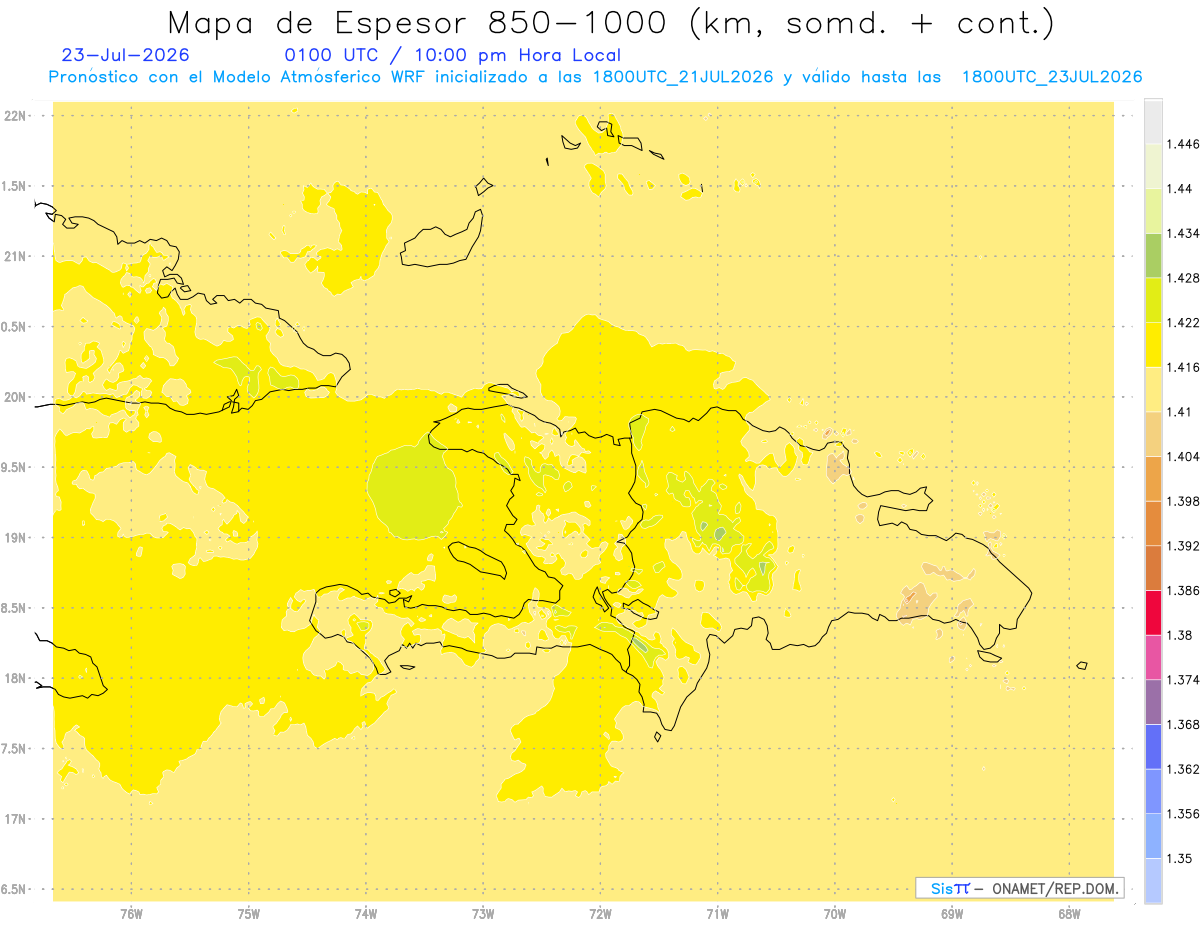Click the purple legend swatch between 1.368 and 1.374
This screenshot has width=1200, height=927.
(x=1153, y=702)
